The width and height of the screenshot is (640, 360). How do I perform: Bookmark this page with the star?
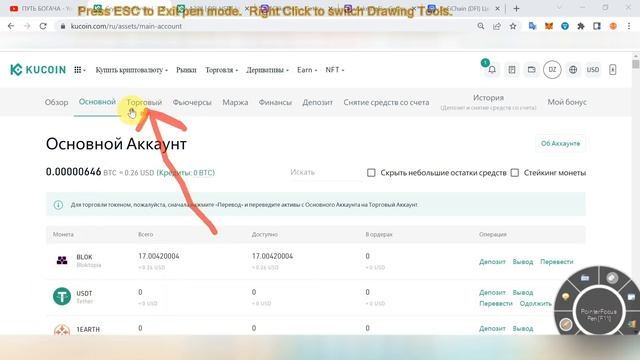(513, 26)
